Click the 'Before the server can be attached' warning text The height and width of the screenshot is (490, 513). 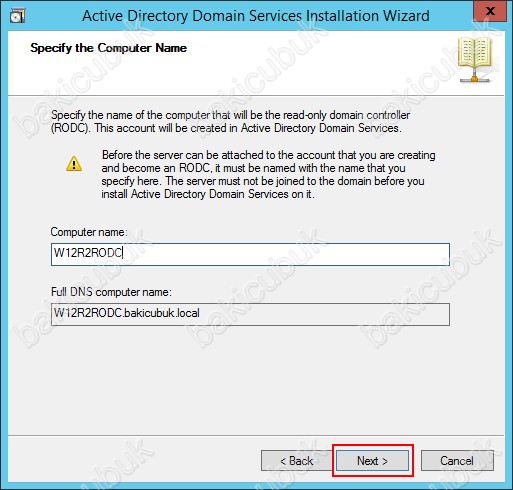268,175
